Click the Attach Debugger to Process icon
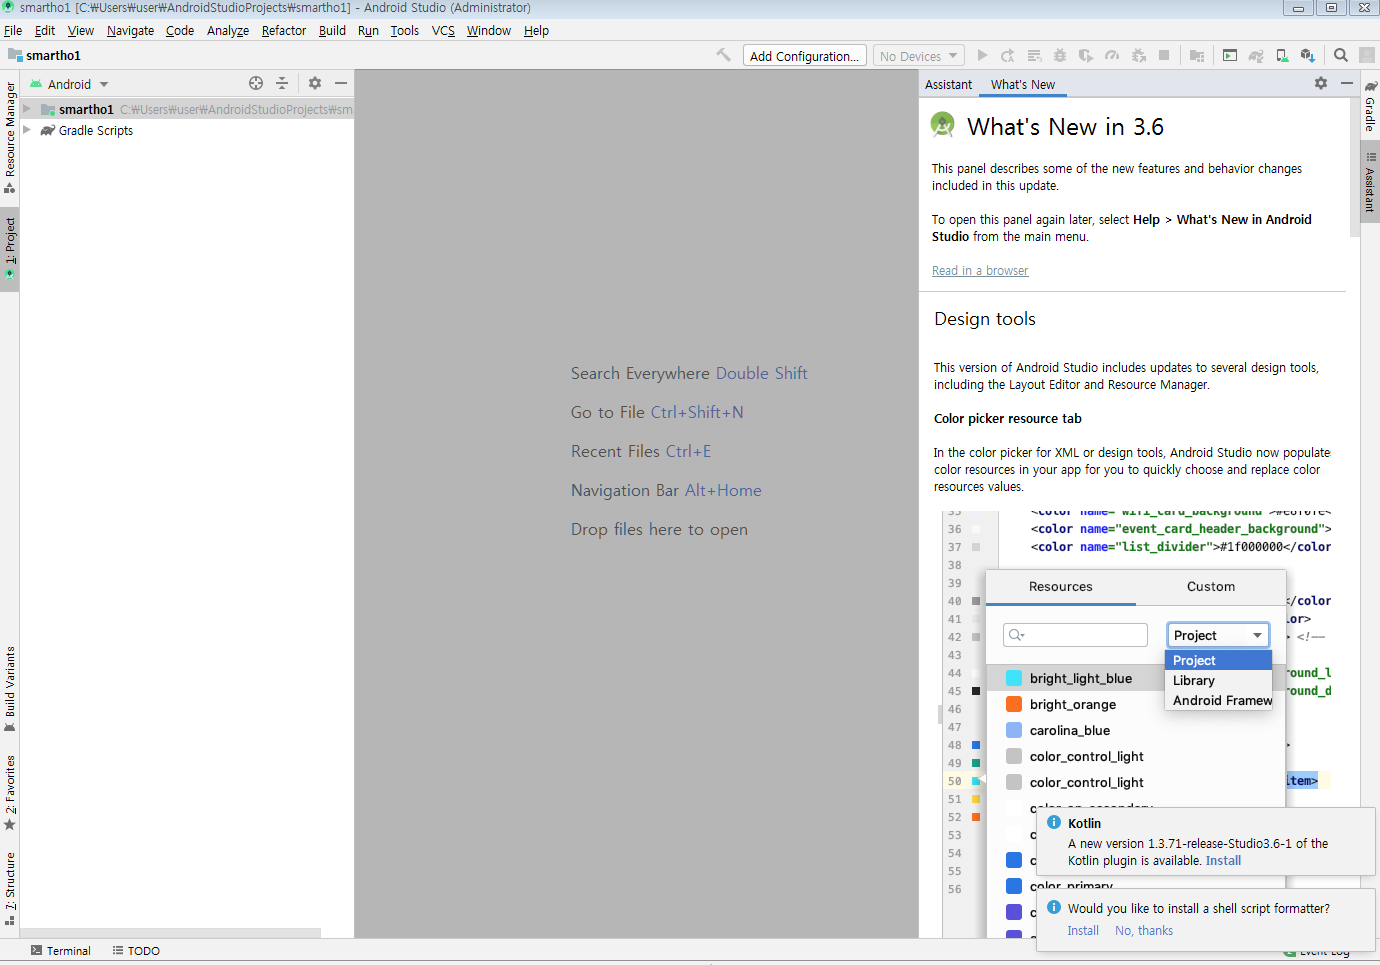The height and width of the screenshot is (965, 1380). (x=1138, y=55)
